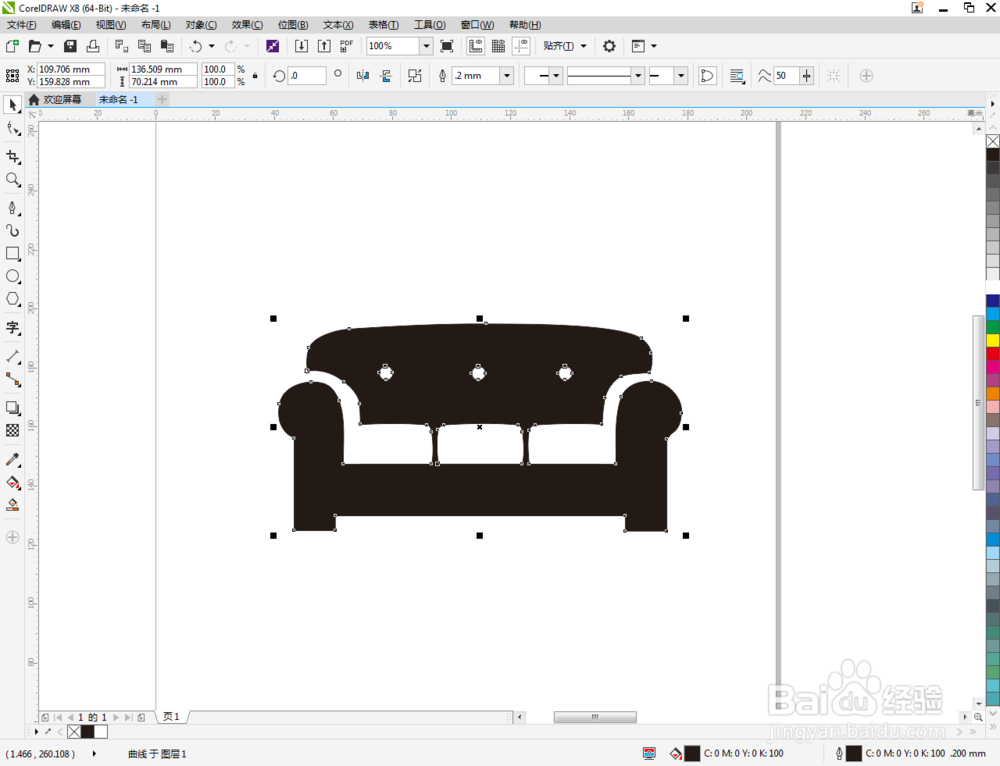Toggle show rulers button
Screen dimensions: 1000x766
tap(476, 46)
